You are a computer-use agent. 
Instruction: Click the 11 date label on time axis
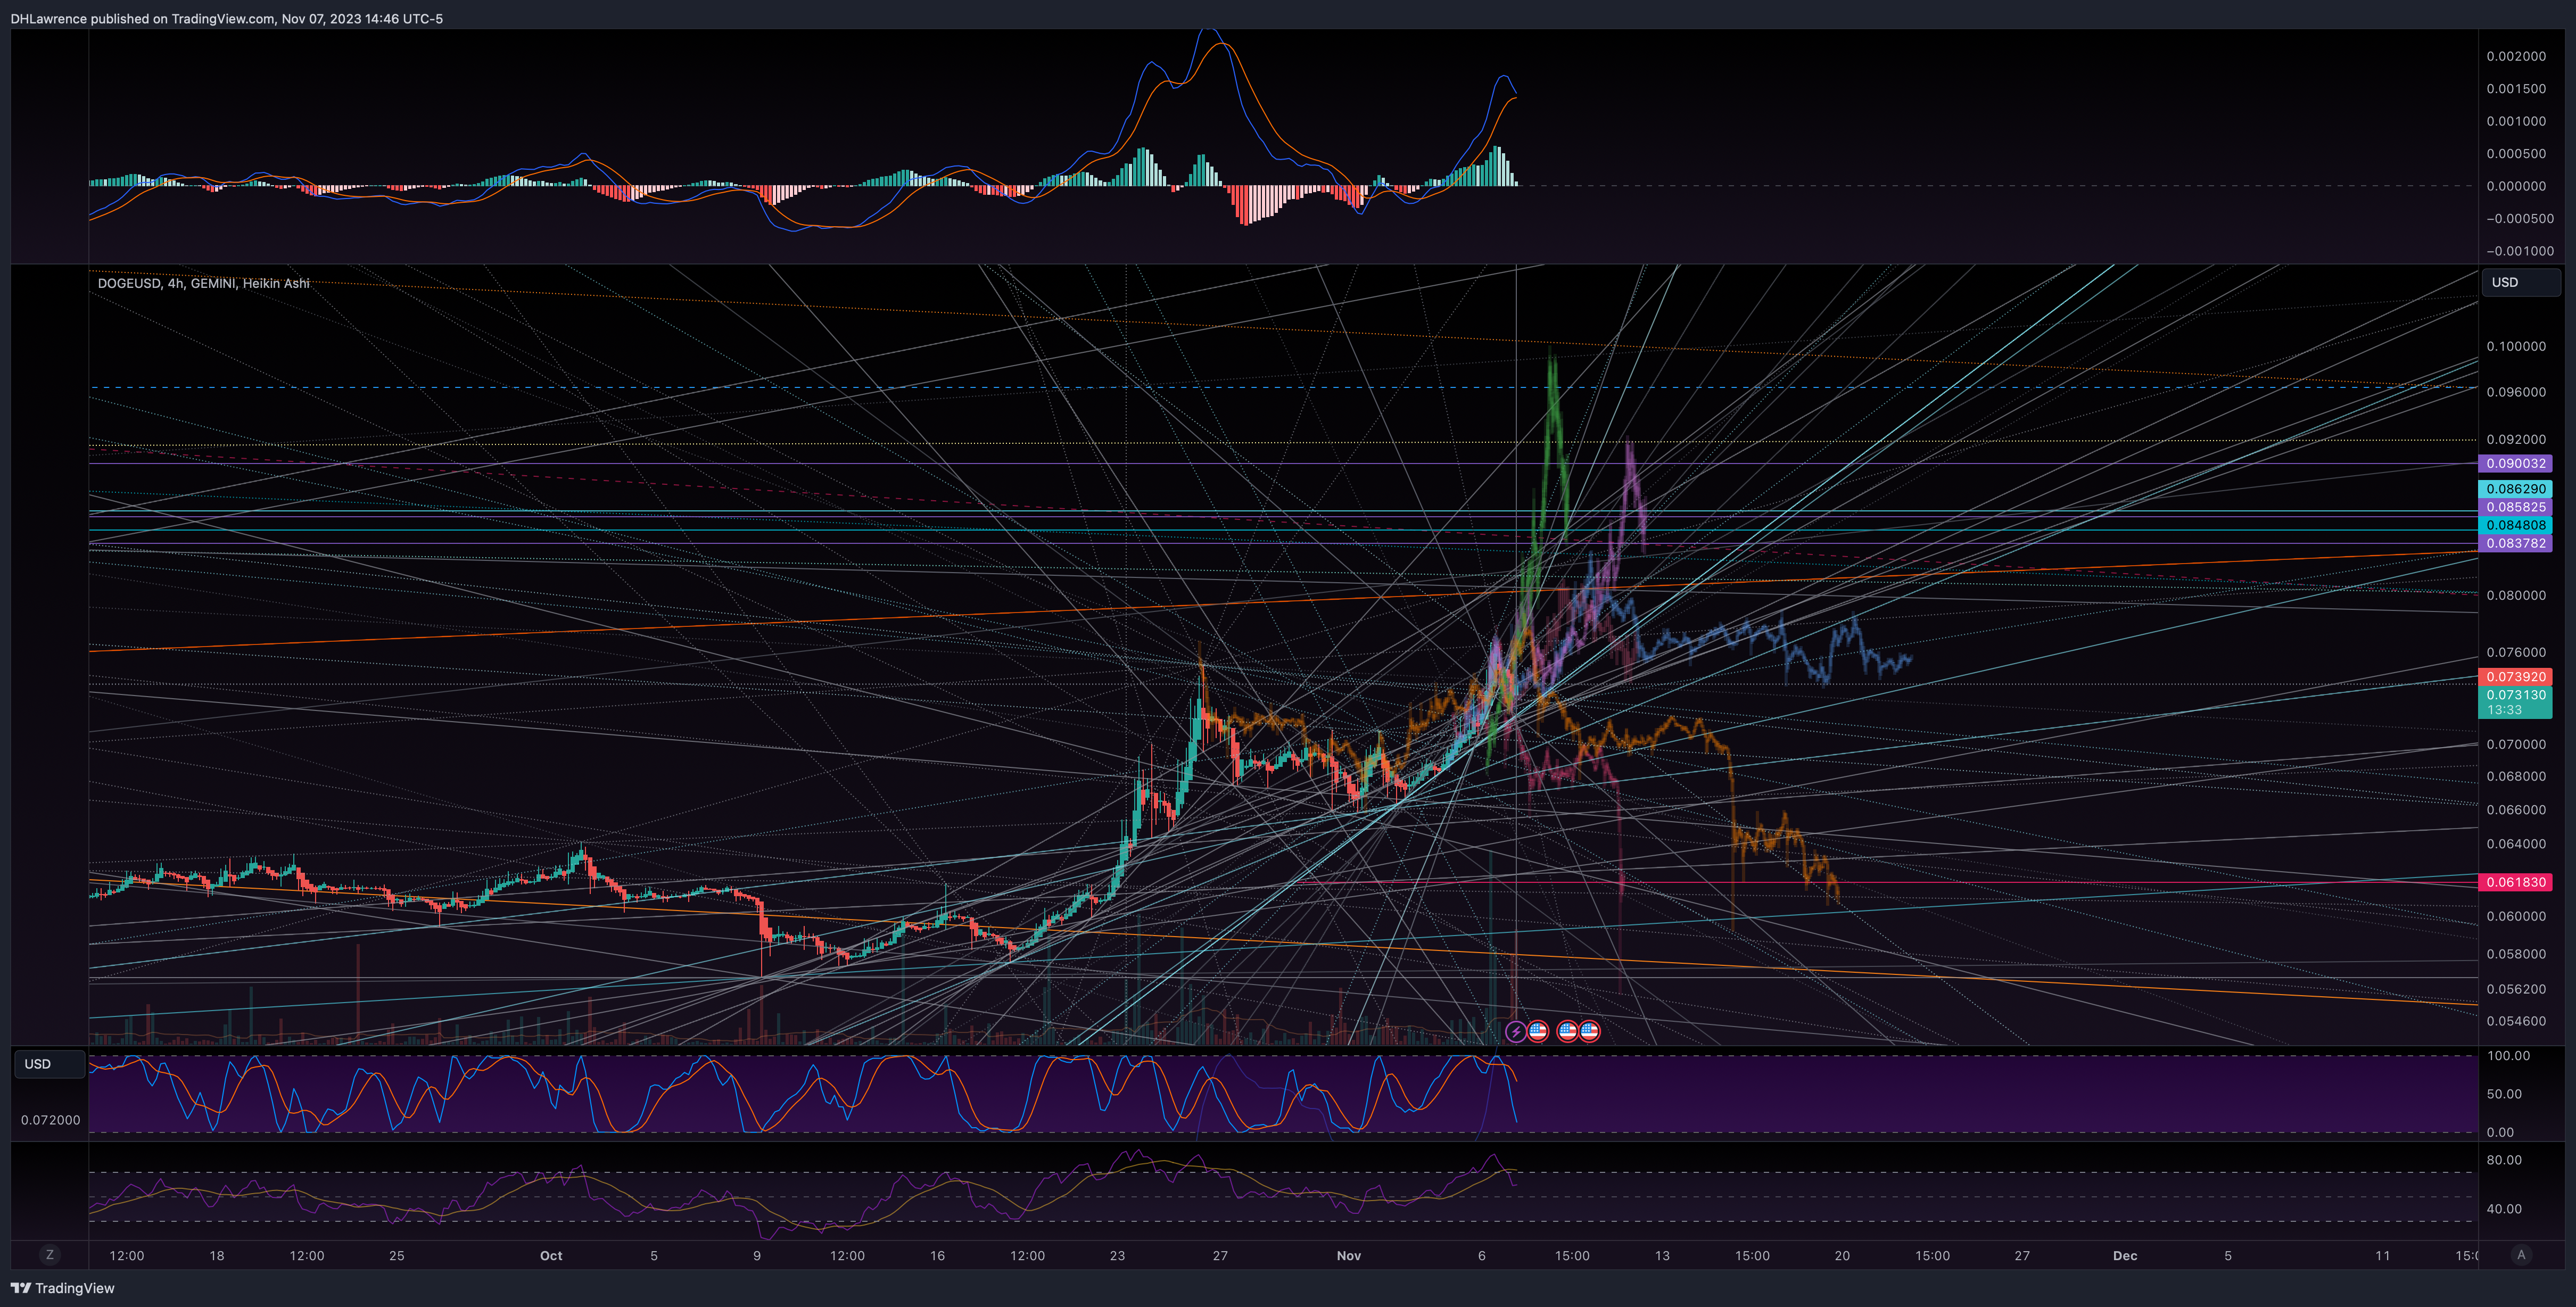click(2383, 1256)
